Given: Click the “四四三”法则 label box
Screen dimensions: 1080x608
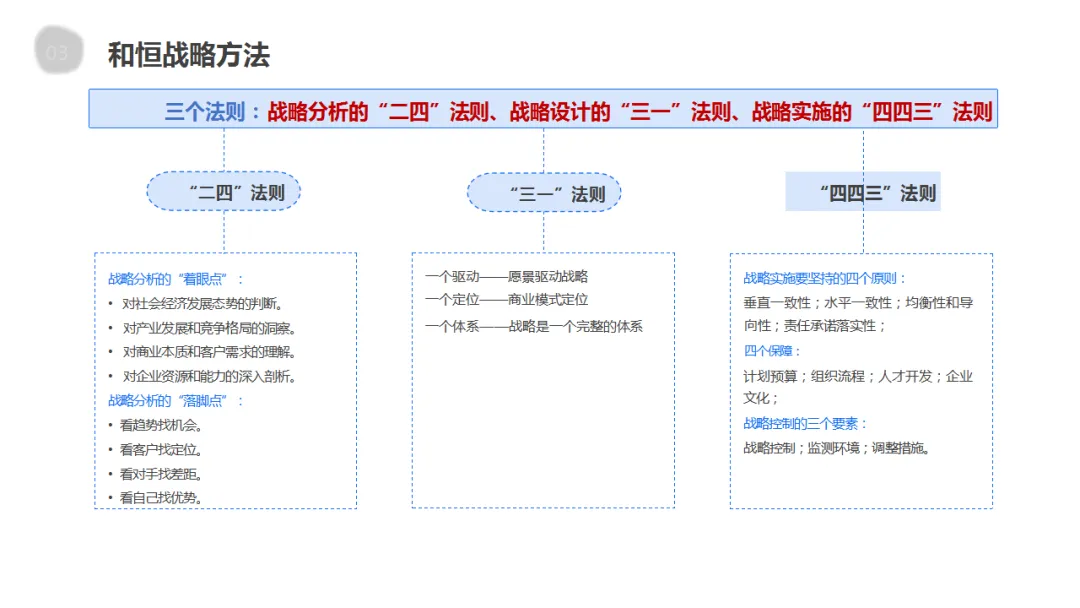Looking at the screenshot, I should tap(863, 191).
